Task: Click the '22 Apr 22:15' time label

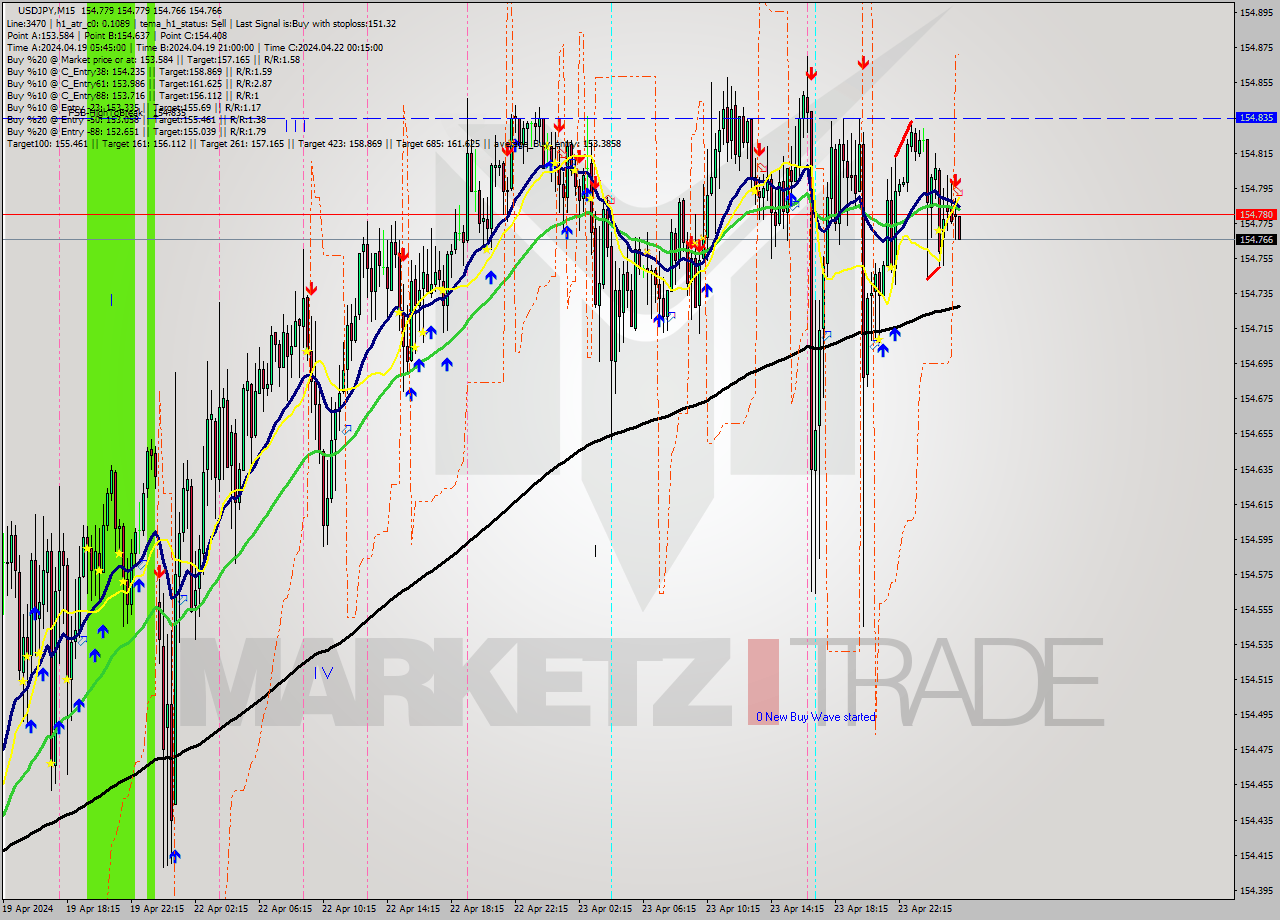Action: (x=542, y=909)
